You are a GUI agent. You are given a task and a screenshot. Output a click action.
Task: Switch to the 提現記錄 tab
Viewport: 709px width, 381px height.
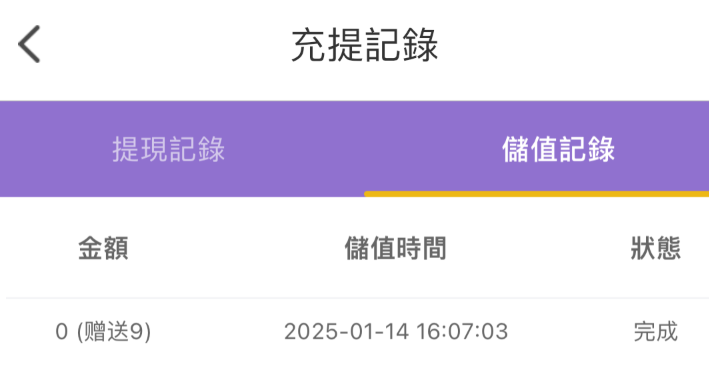(x=168, y=149)
